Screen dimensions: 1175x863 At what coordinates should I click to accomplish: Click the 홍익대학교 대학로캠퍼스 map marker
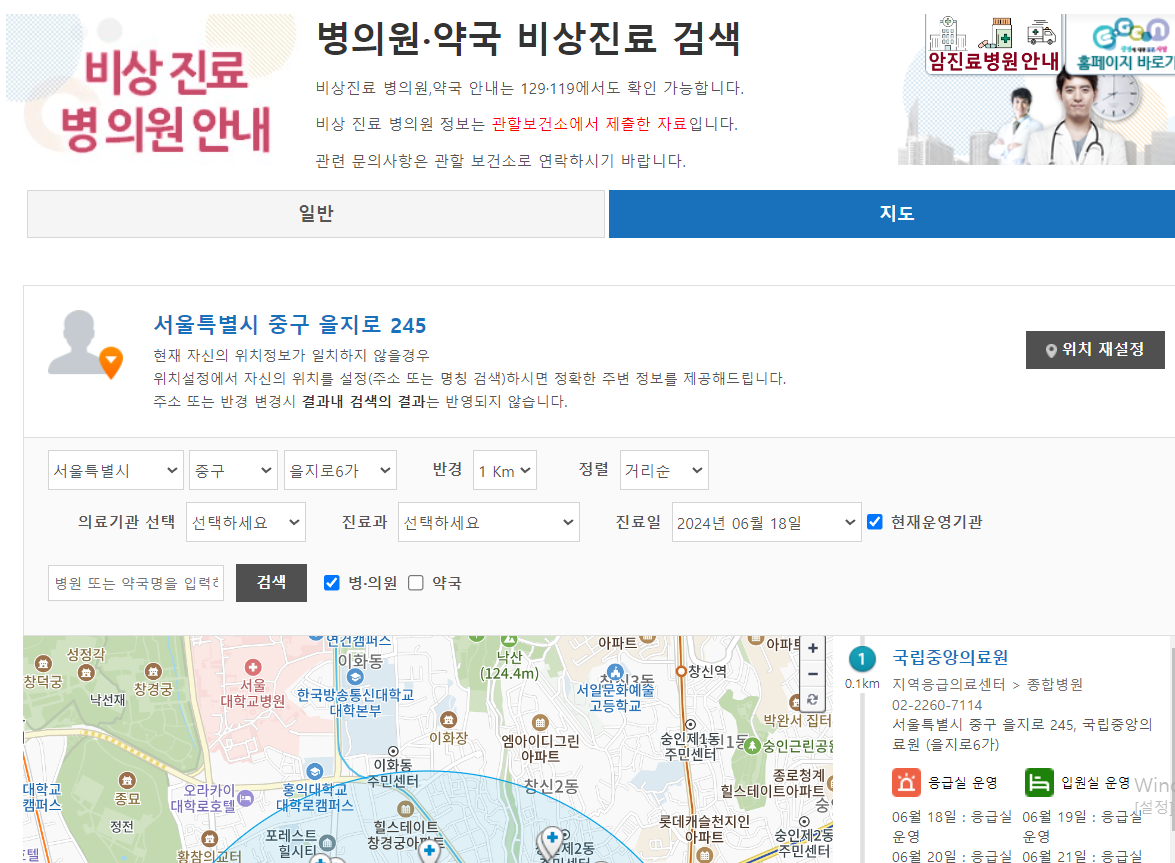(315, 771)
